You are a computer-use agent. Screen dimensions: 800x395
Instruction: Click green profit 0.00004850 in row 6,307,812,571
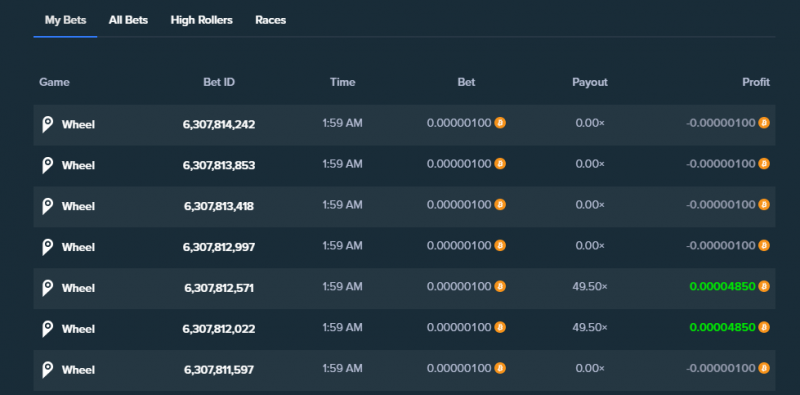click(722, 286)
